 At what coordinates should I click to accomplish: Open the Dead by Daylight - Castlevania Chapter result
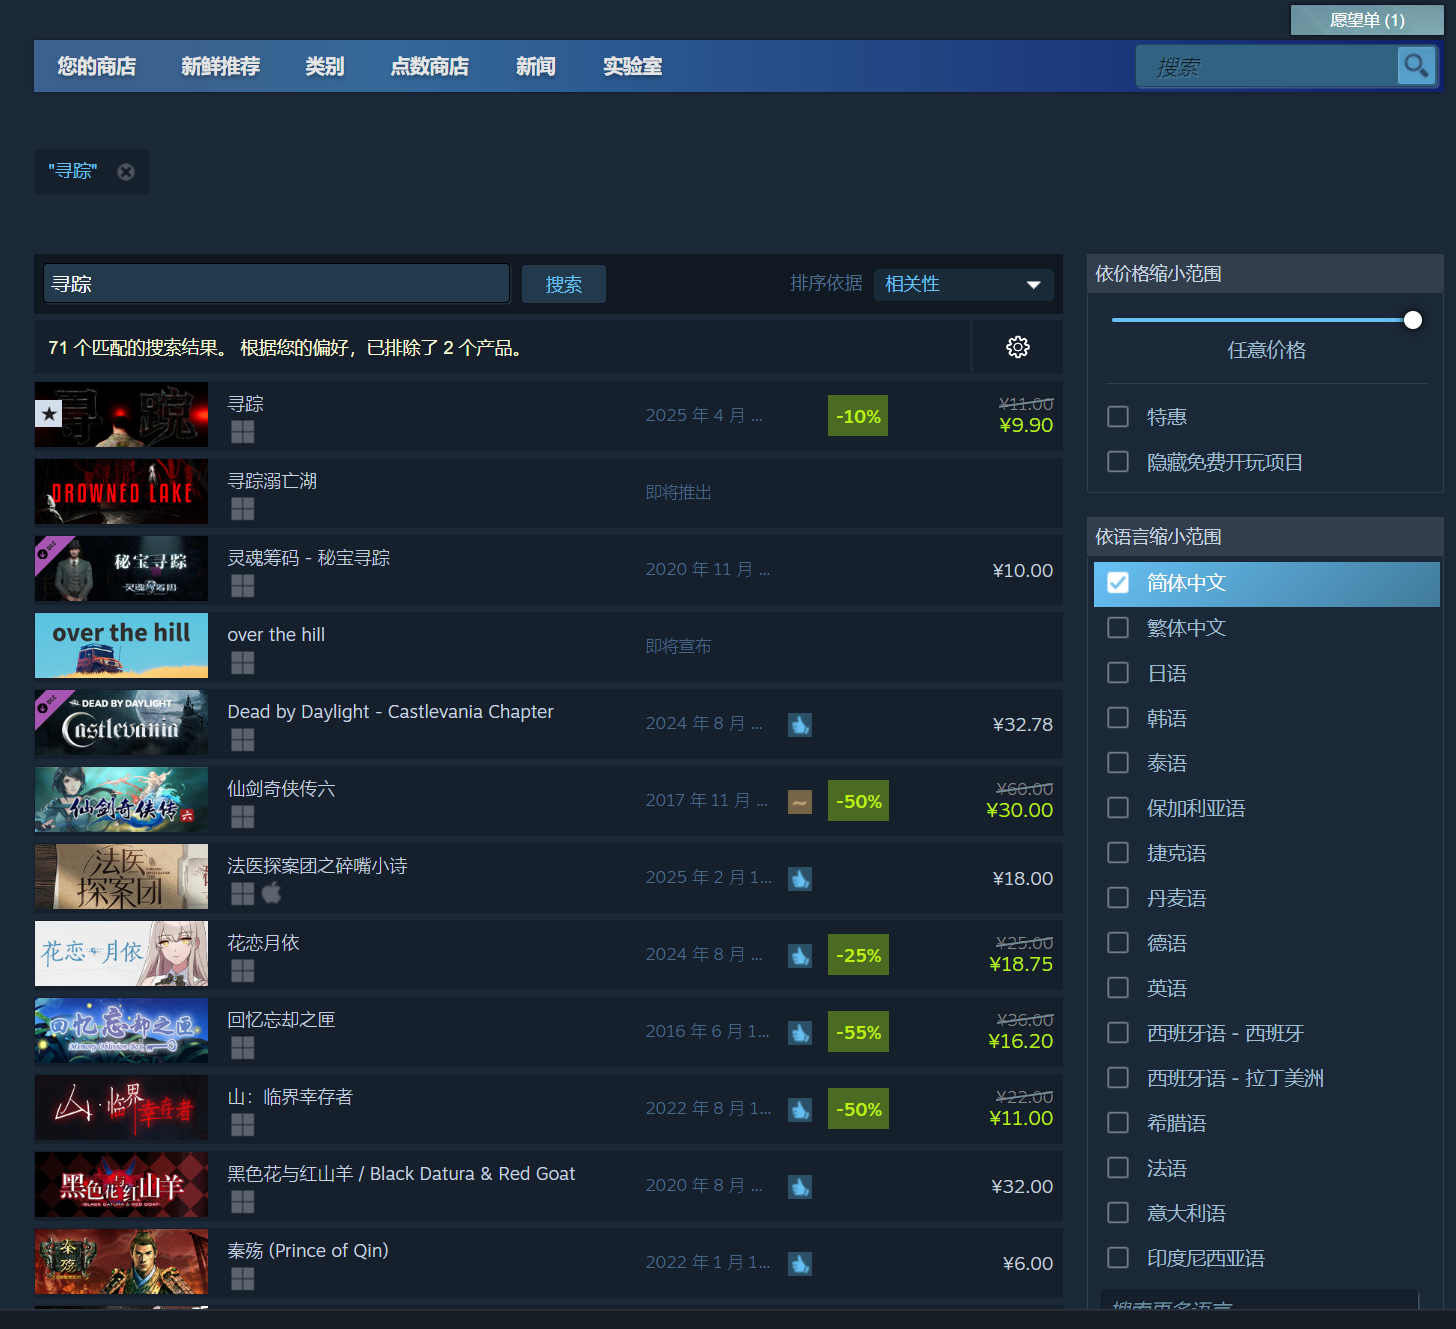548,724
